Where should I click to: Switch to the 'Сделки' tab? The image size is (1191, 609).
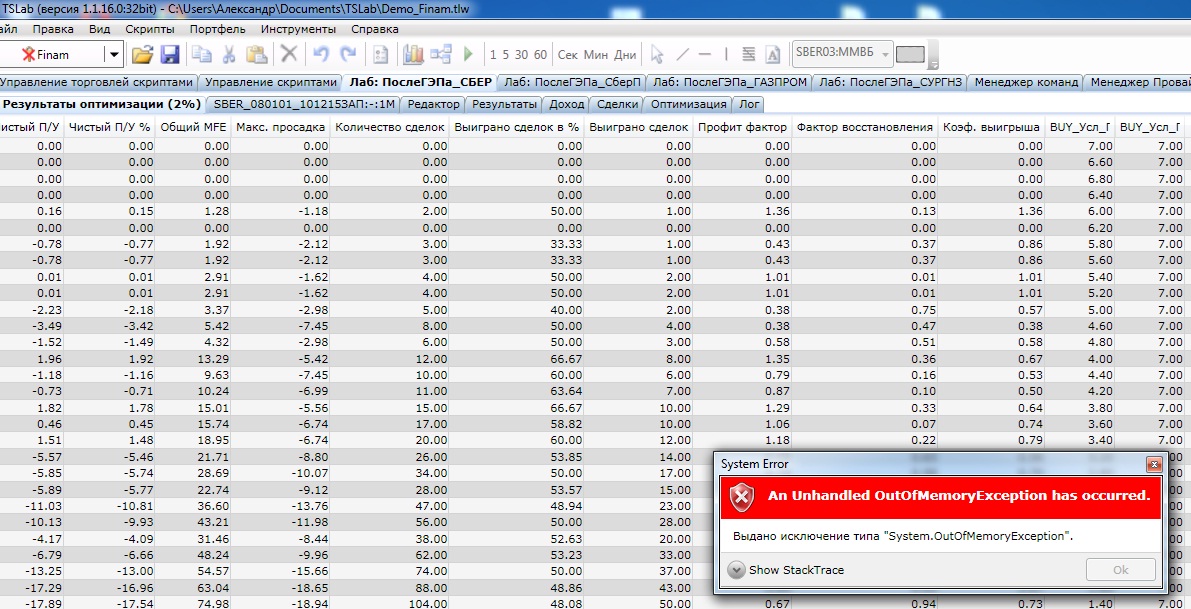(617, 104)
